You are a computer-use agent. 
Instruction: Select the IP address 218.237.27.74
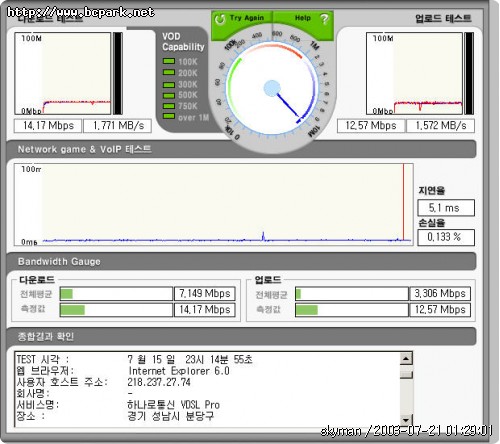[x=159, y=382]
